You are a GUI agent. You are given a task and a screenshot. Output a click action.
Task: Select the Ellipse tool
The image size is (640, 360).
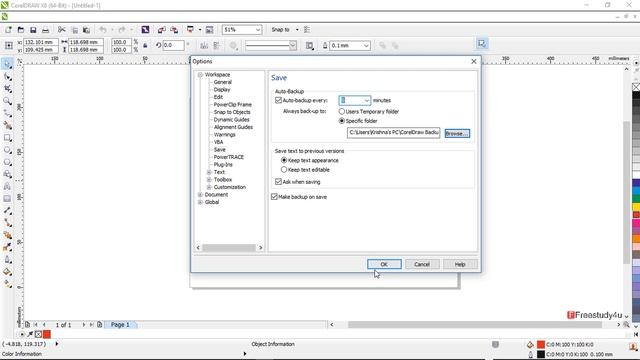(7, 150)
